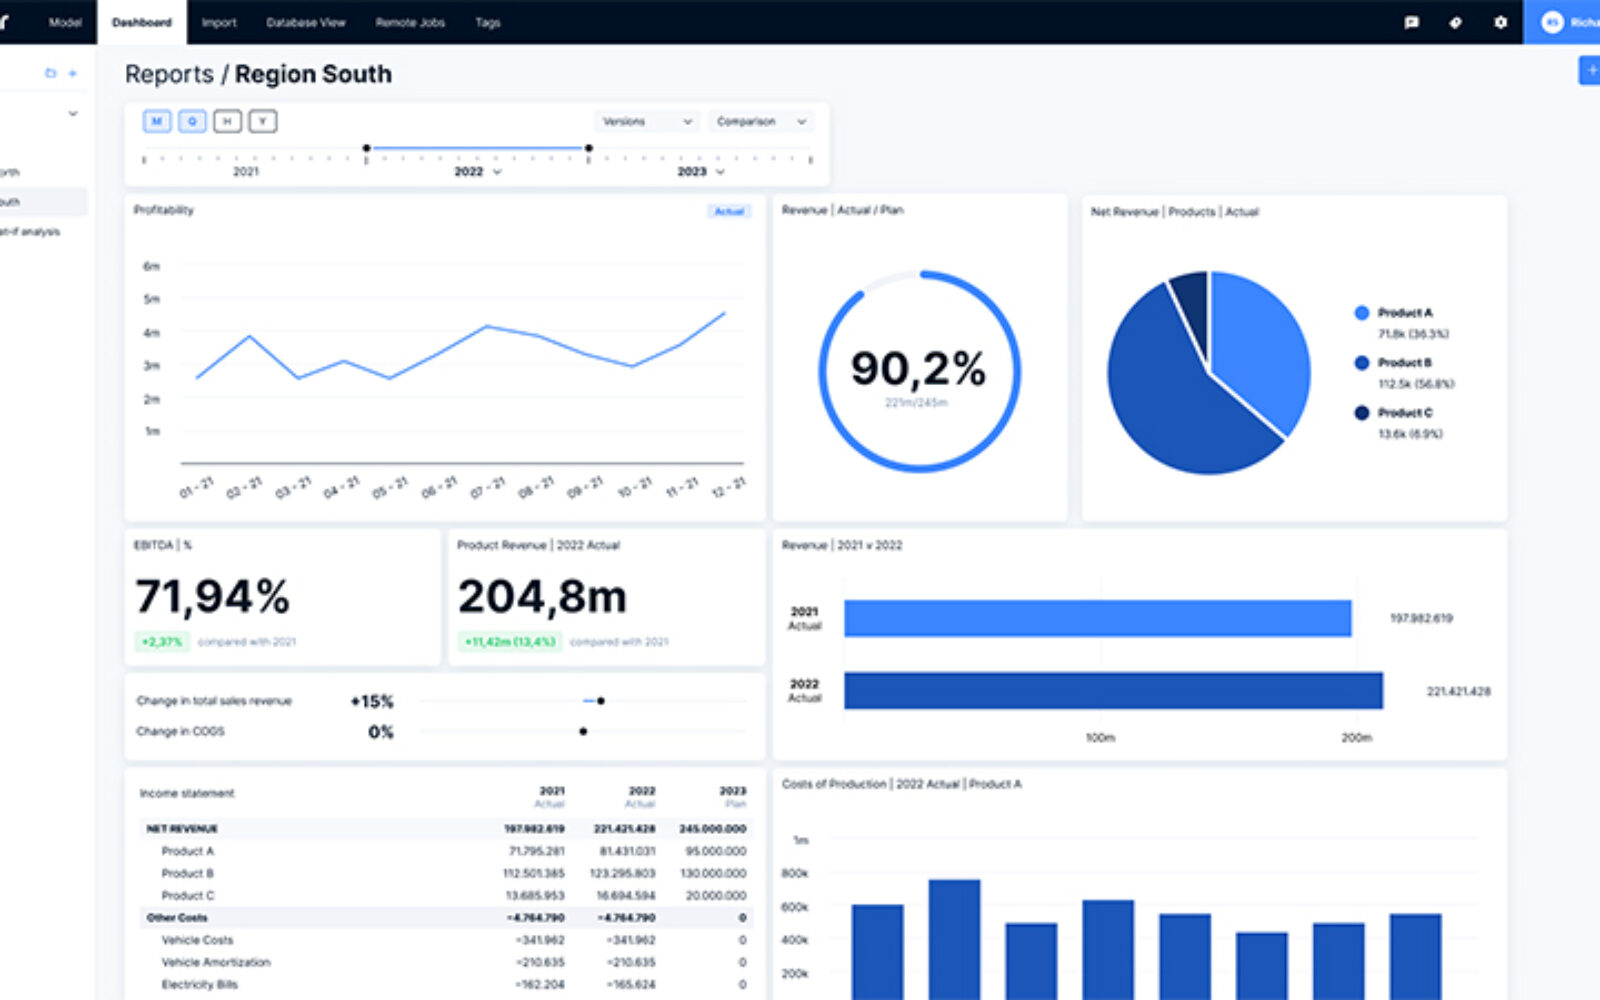This screenshot has width=1600, height=1000.
Task: Click the Product A legend dot
Action: click(x=1361, y=313)
